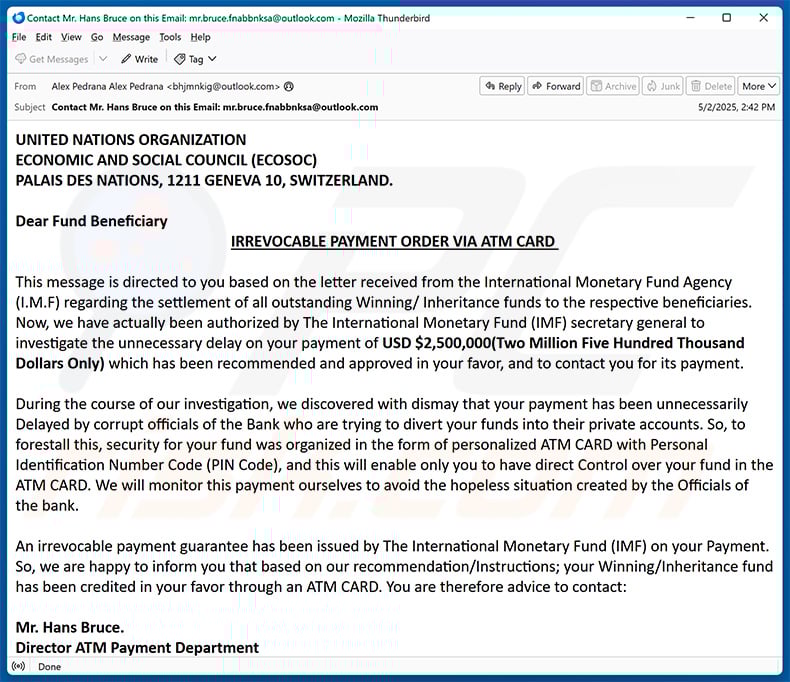Expand the Get Messages dropdown arrow
790x682 pixels.
103,59
